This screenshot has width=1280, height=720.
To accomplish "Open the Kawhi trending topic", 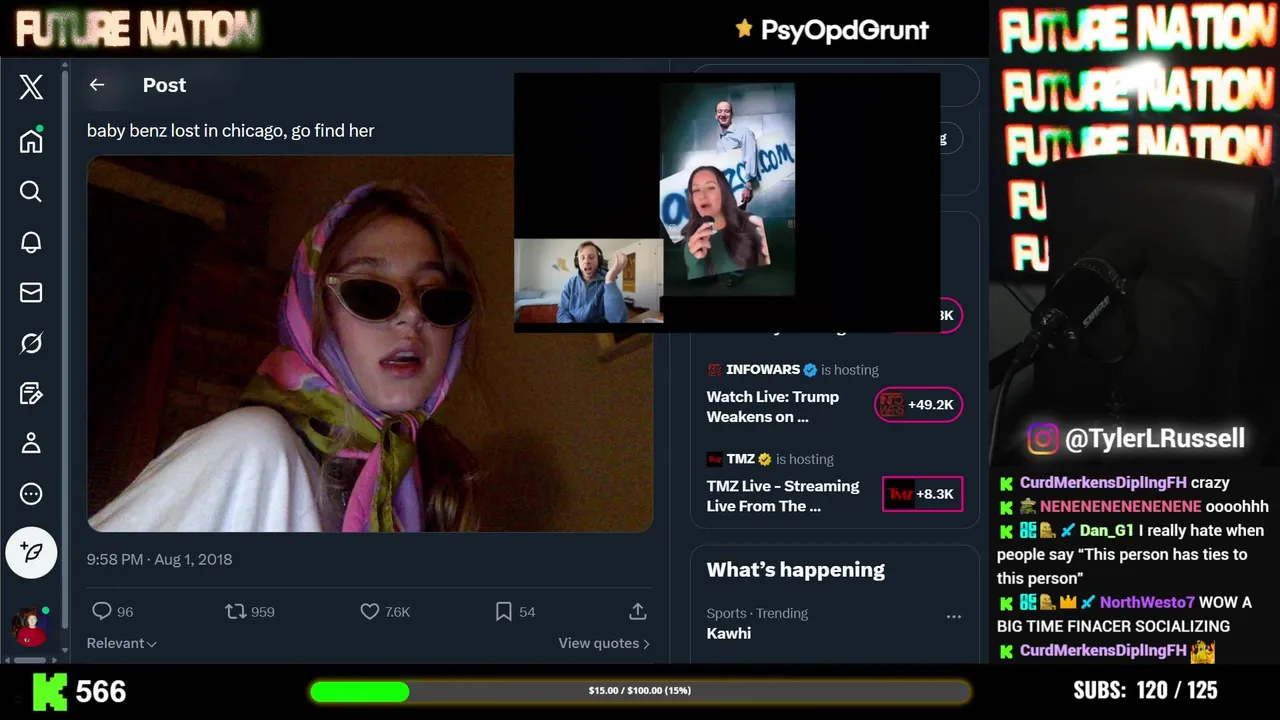I will [729, 633].
